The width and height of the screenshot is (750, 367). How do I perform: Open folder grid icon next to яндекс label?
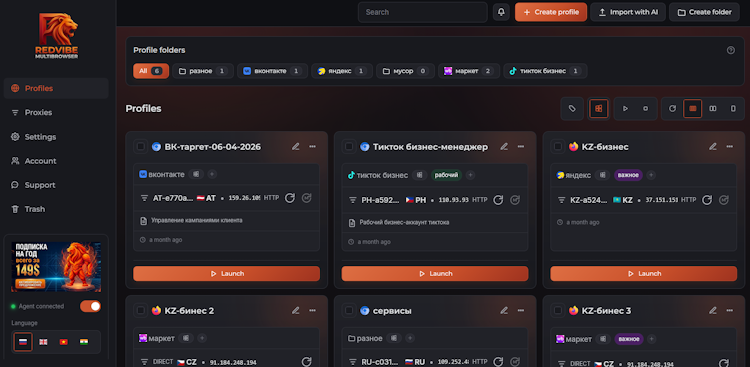[x=602, y=175]
